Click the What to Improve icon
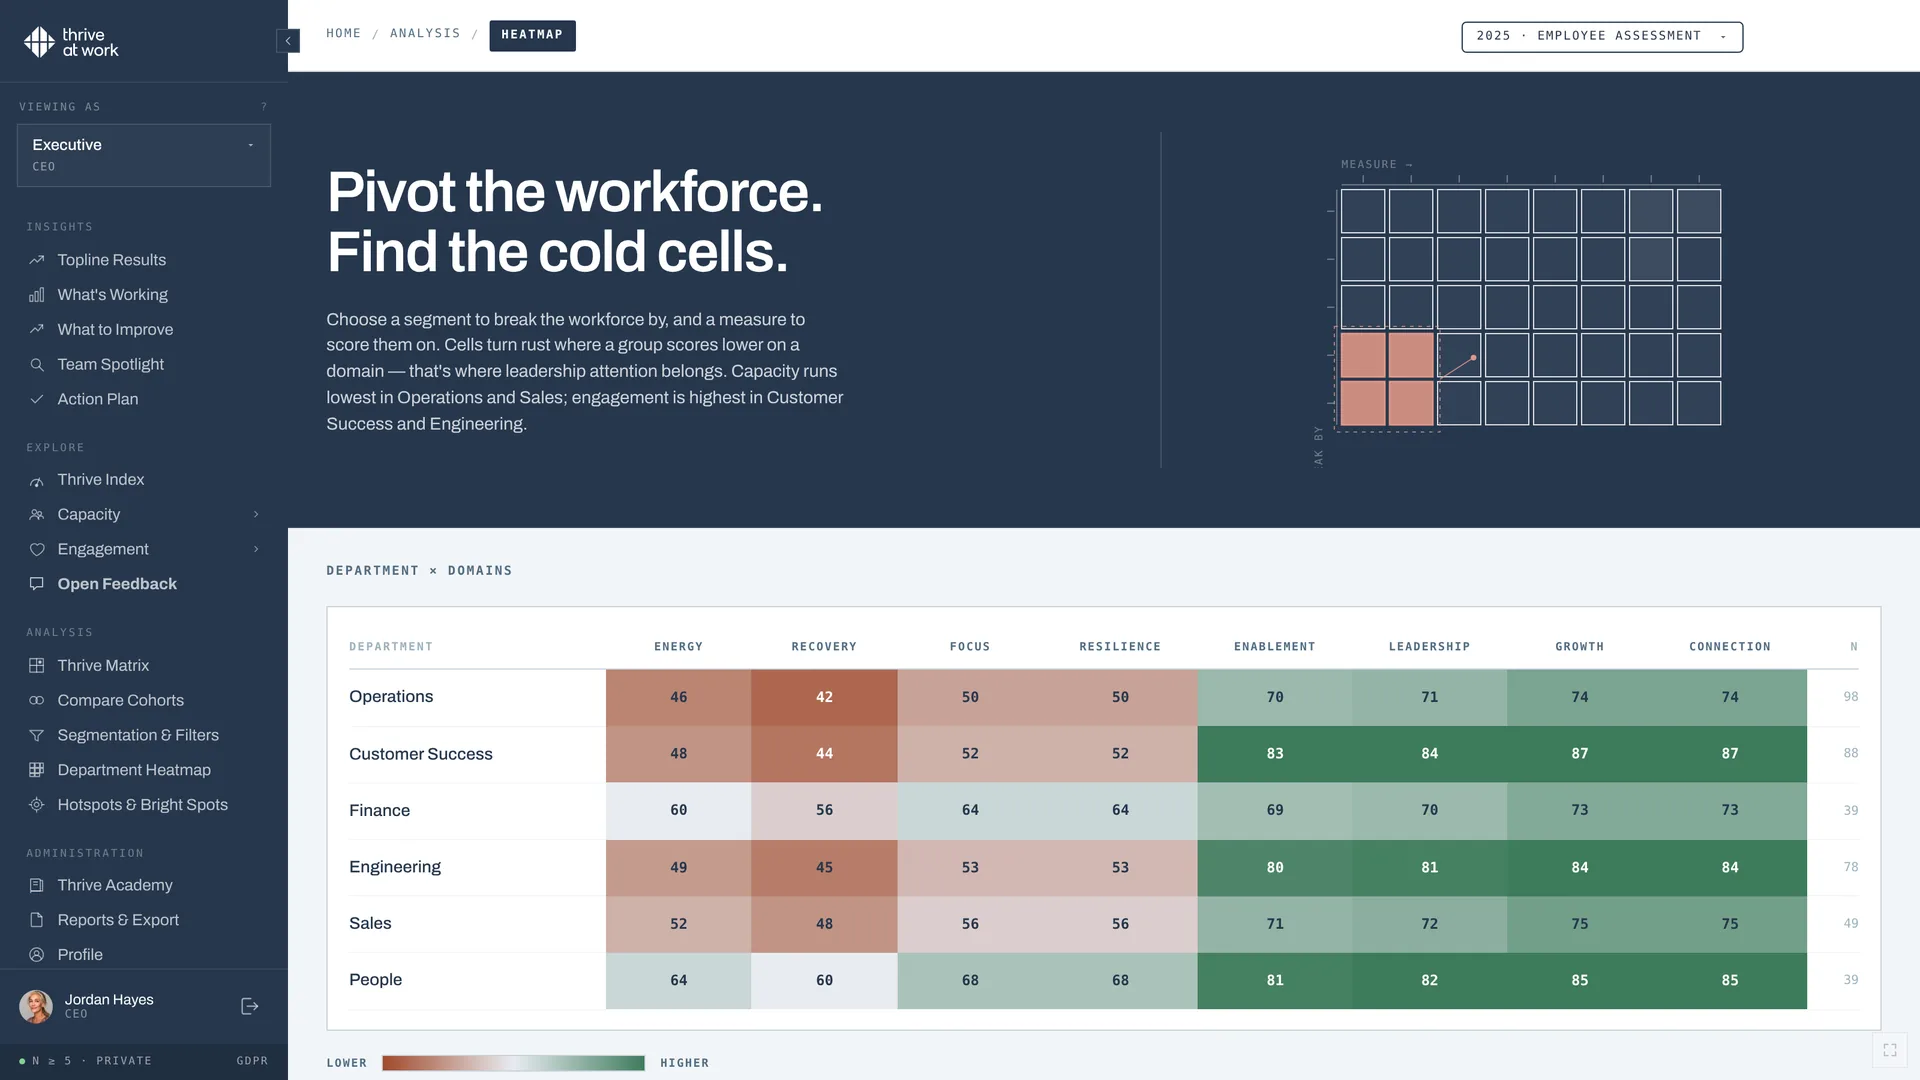The width and height of the screenshot is (1920, 1080). point(37,330)
